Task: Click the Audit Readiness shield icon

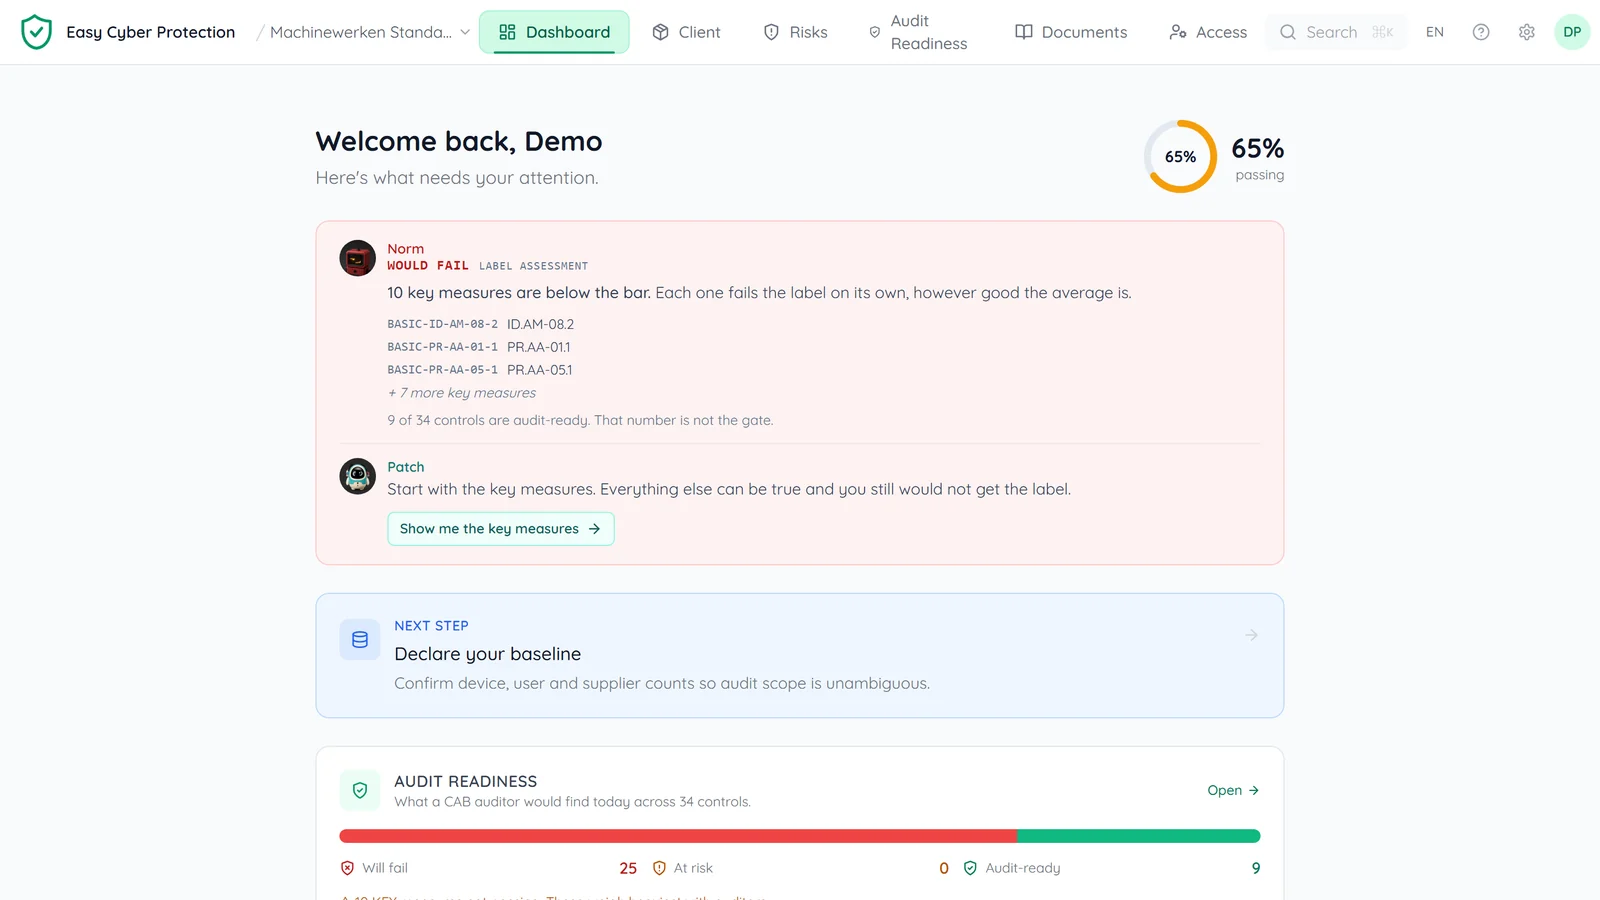Action: [360, 790]
